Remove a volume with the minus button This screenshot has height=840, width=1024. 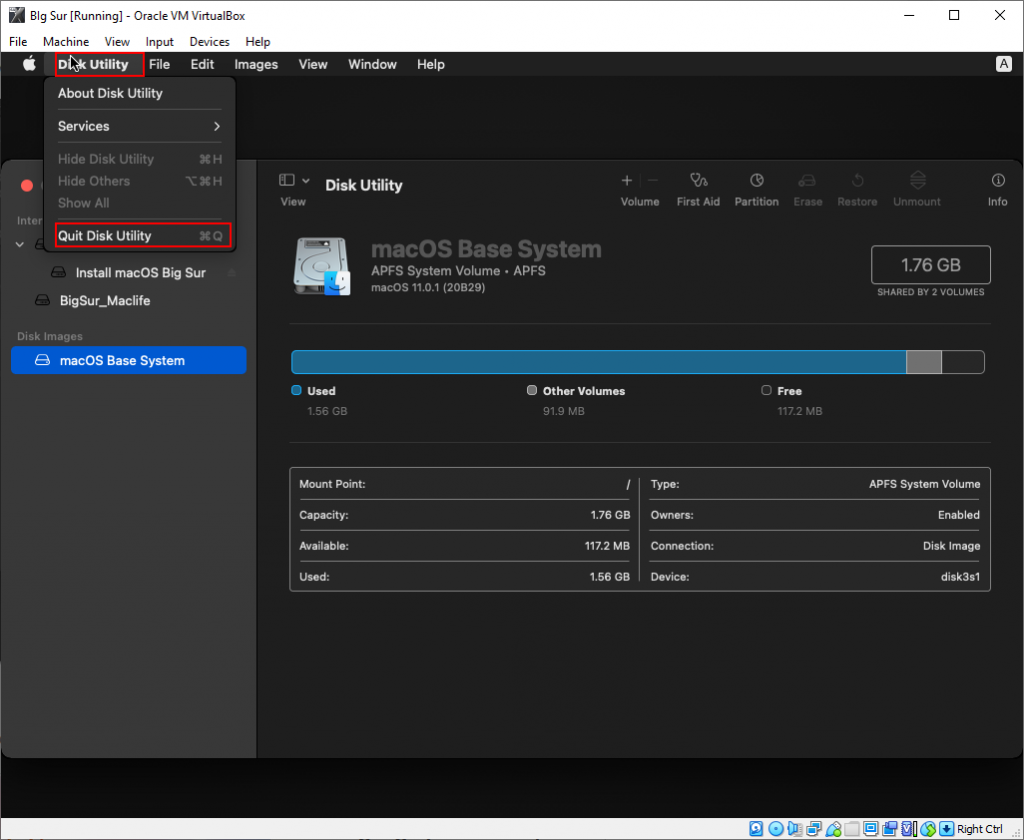click(651, 183)
